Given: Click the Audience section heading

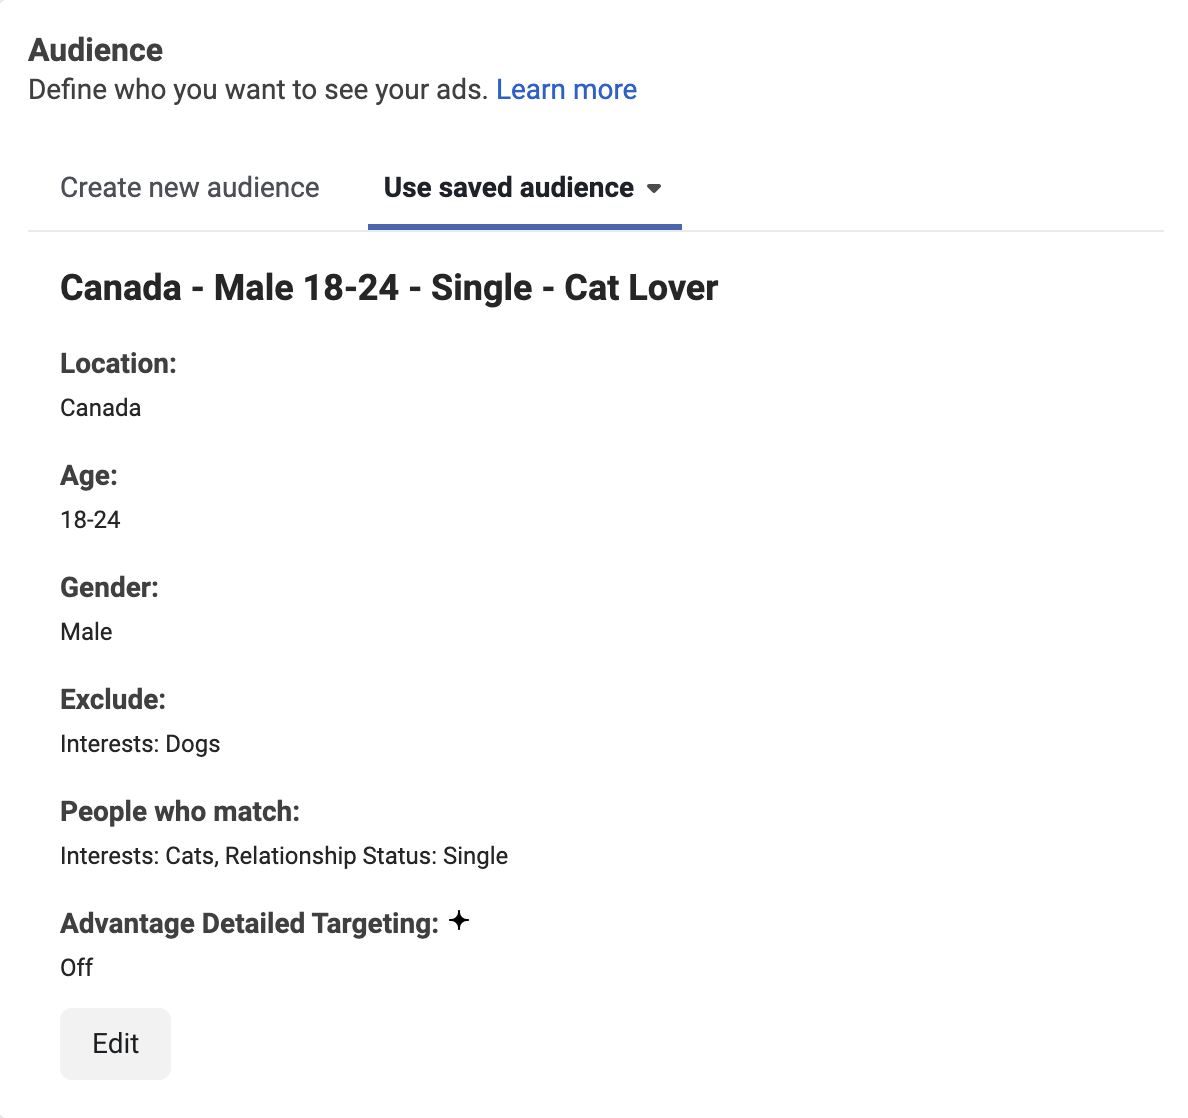Looking at the screenshot, I should (x=95, y=49).
